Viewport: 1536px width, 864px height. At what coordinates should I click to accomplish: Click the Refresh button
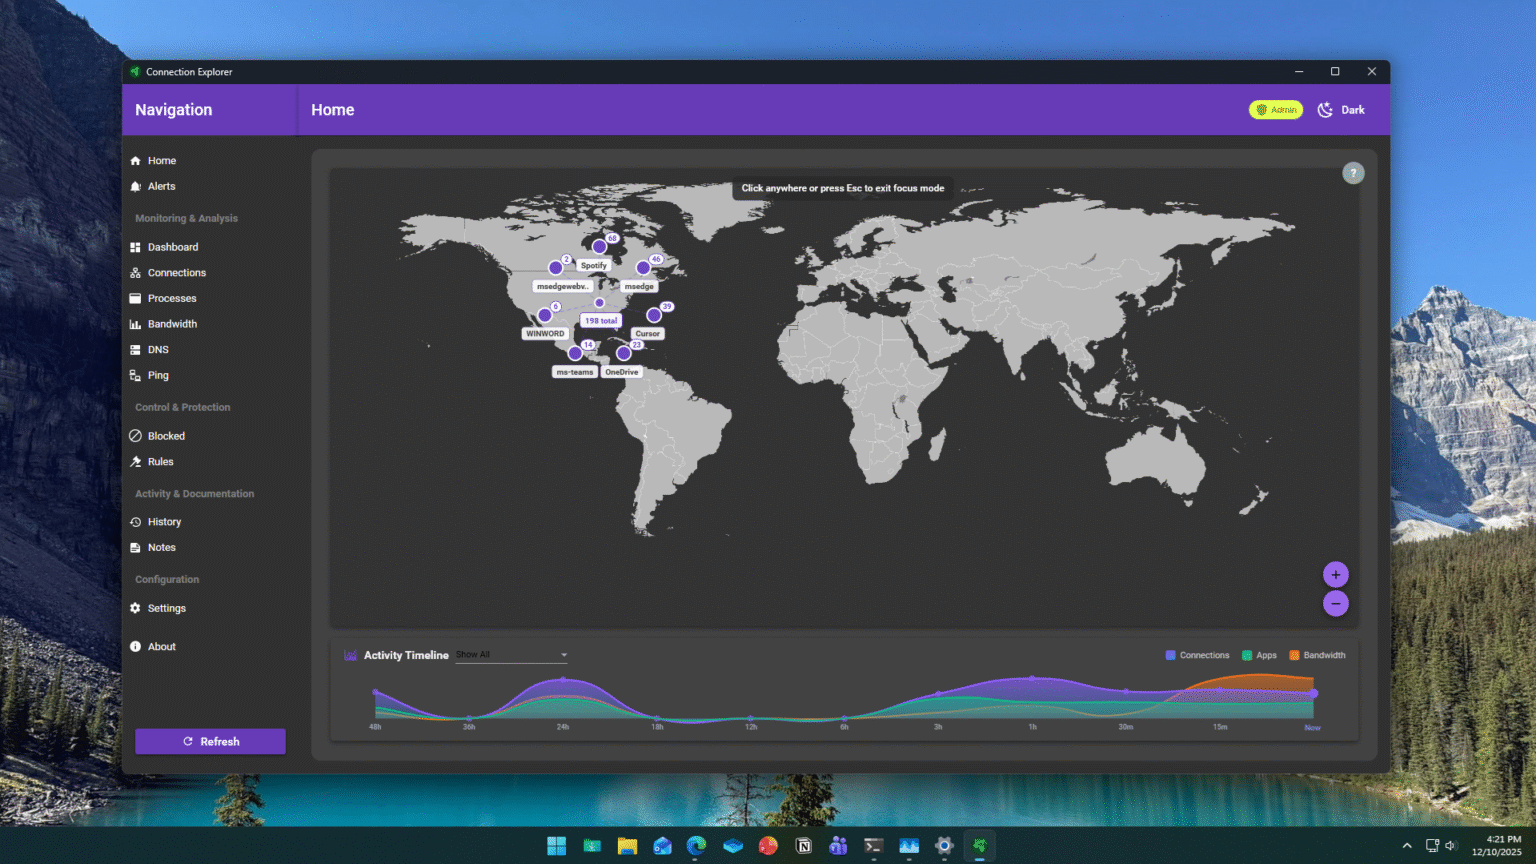click(x=210, y=741)
